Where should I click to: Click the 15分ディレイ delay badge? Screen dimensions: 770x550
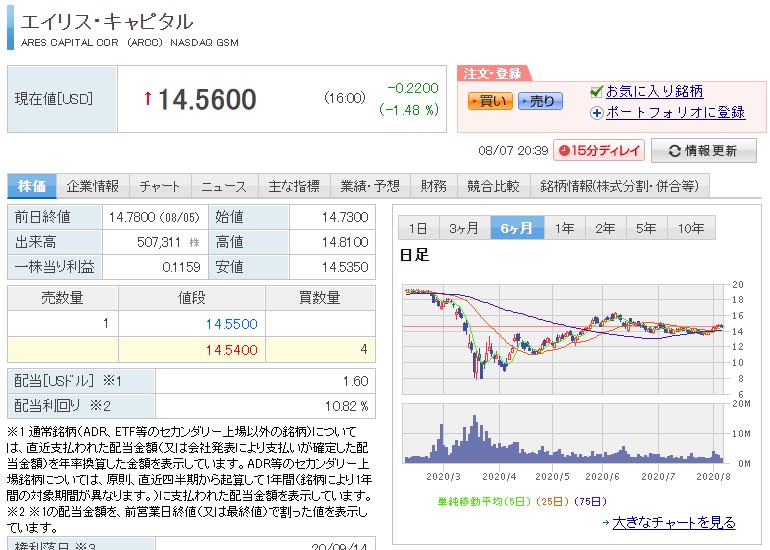599,150
